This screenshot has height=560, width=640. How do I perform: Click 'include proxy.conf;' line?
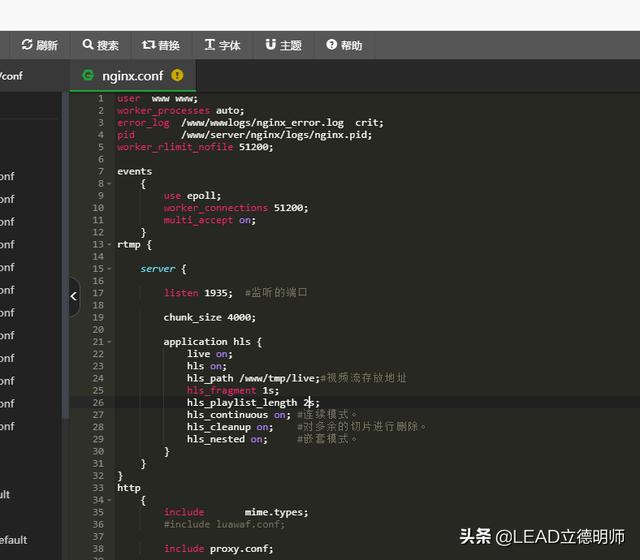218,549
